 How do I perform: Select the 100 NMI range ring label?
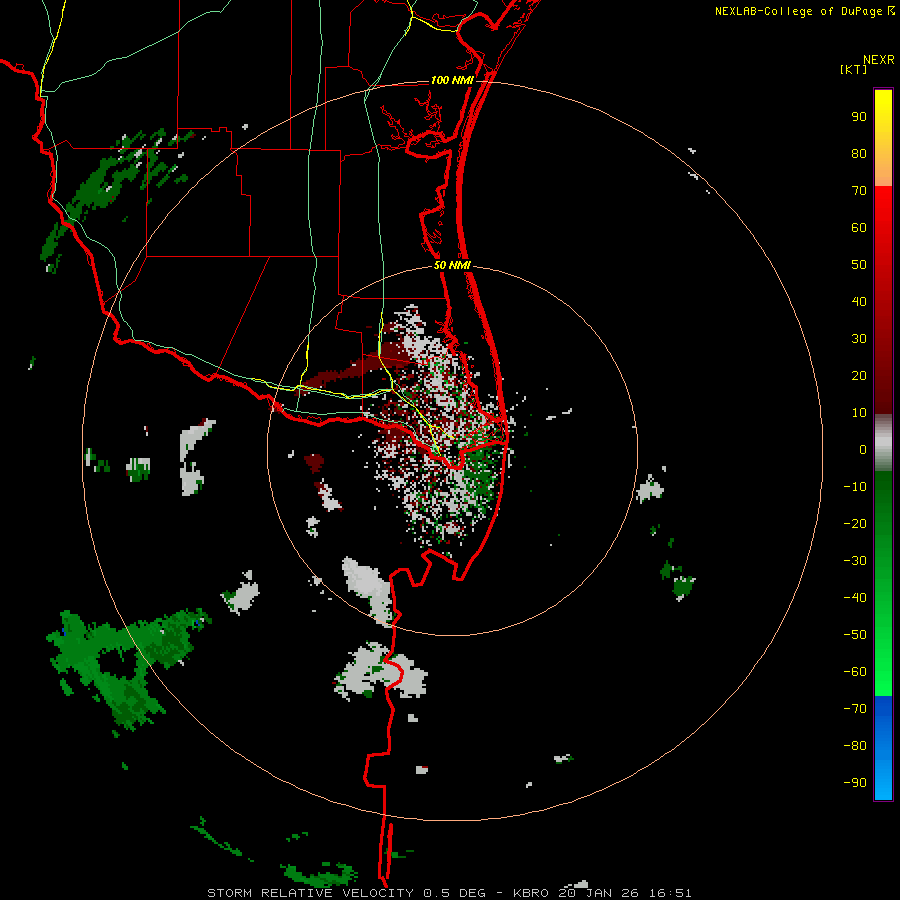[x=452, y=80]
